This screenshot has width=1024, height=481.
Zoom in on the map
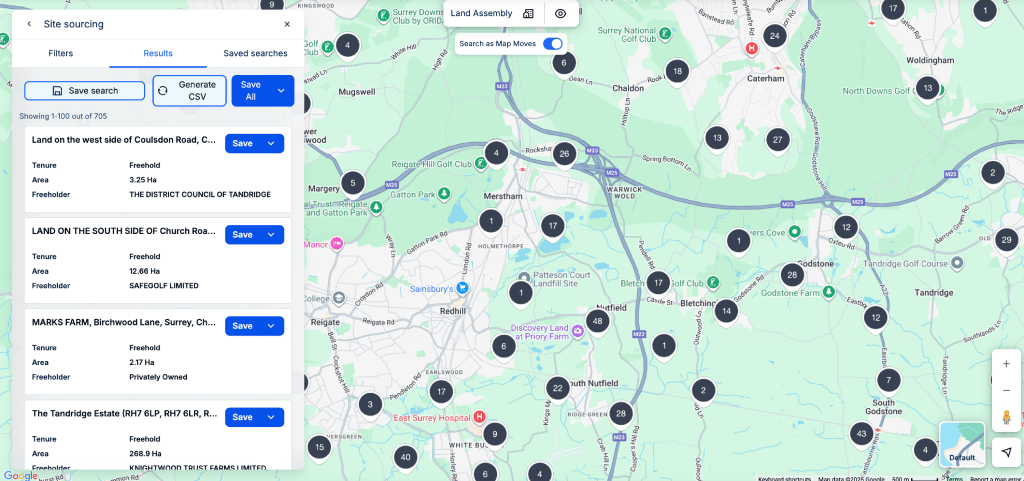tap(1006, 364)
